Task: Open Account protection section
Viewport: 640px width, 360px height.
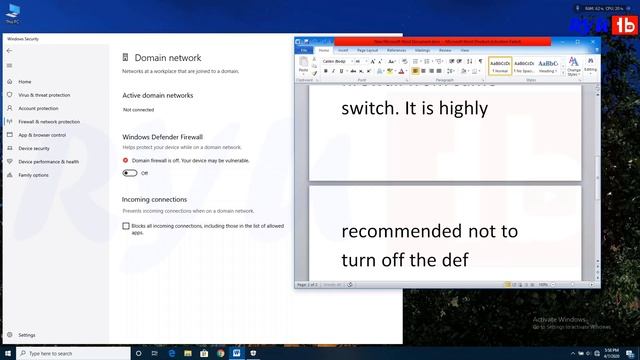Action: pyautogui.click(x=38, y=109)
